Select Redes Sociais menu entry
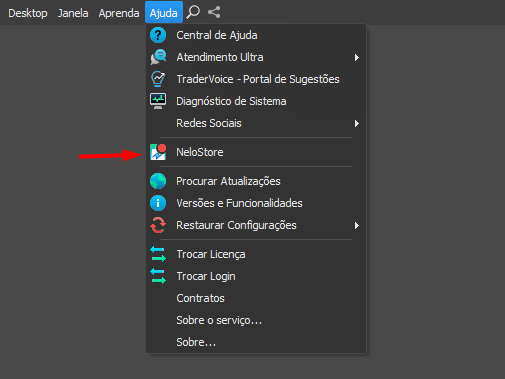Image resolution: width=505 pixels, height=379 pixels. pos(256,123)
